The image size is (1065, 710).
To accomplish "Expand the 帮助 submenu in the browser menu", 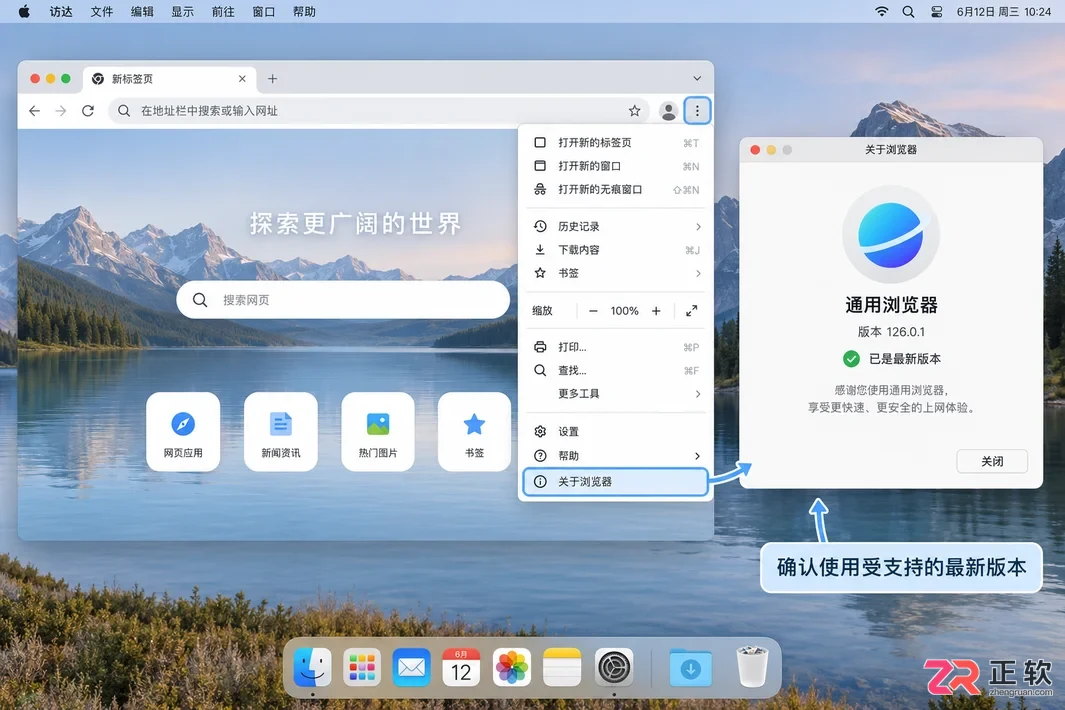I will [x=615, y=456].
